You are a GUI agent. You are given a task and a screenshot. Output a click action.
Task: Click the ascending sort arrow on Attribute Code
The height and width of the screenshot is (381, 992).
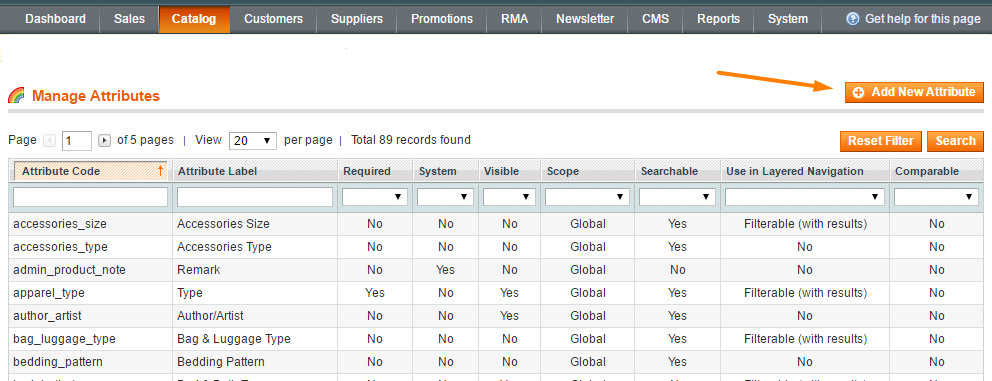[160, 171]
